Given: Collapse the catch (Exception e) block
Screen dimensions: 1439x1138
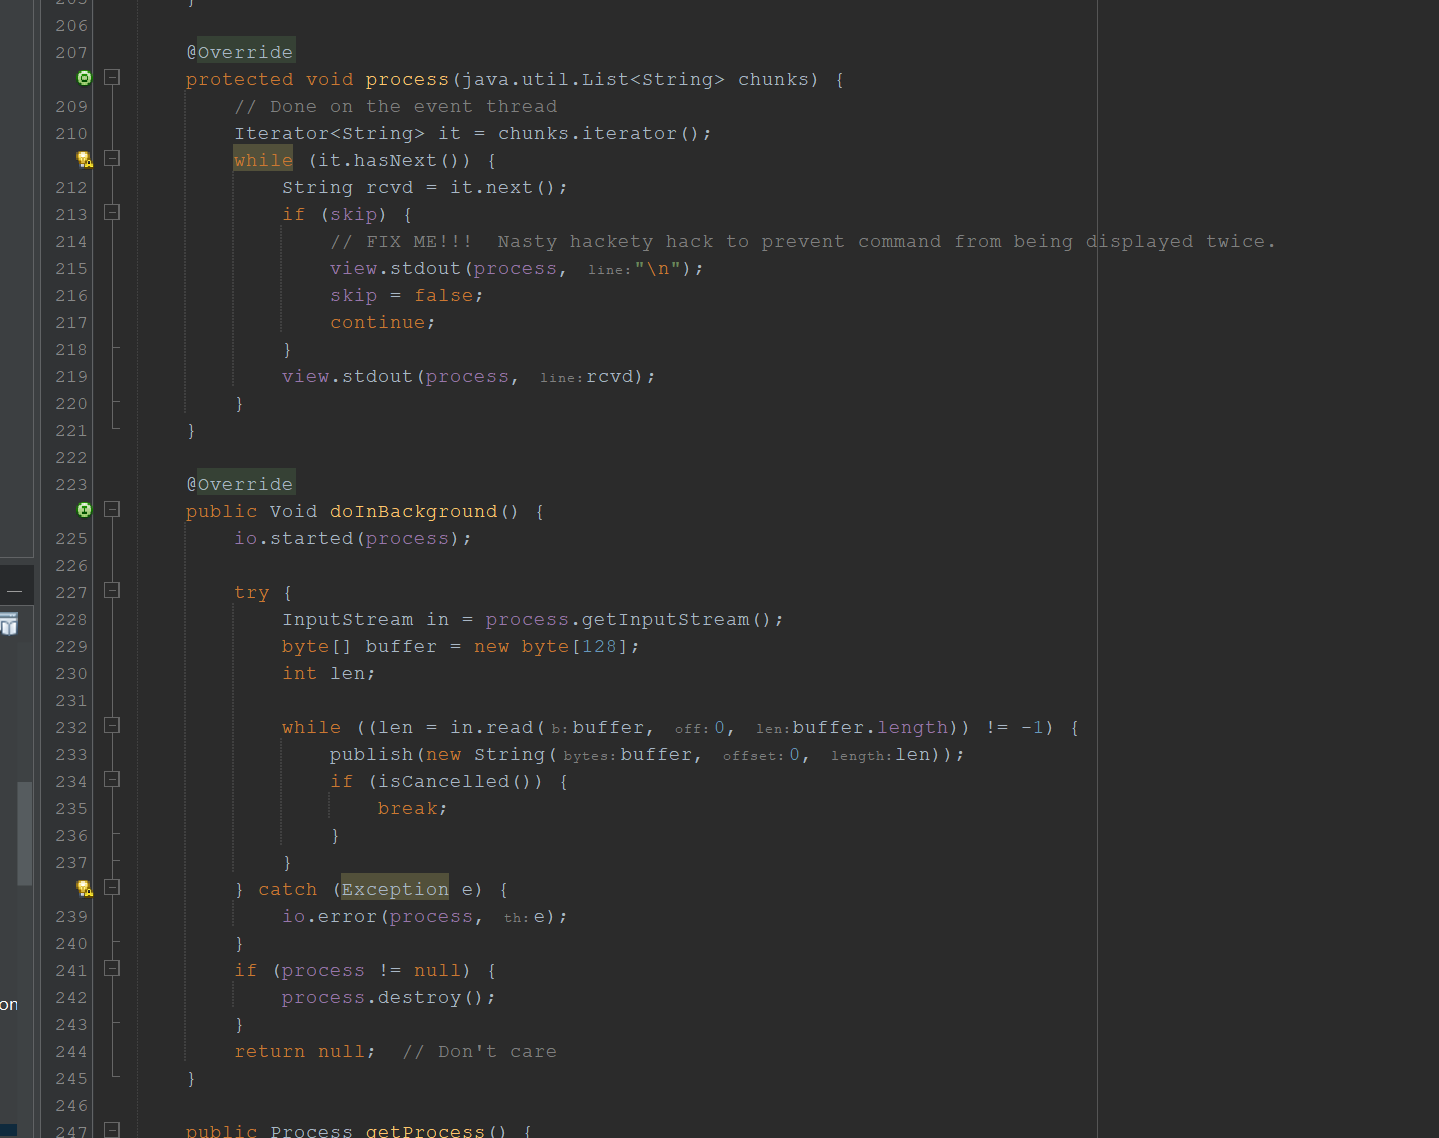Looking at the screenshot, I should coord(112,888).
